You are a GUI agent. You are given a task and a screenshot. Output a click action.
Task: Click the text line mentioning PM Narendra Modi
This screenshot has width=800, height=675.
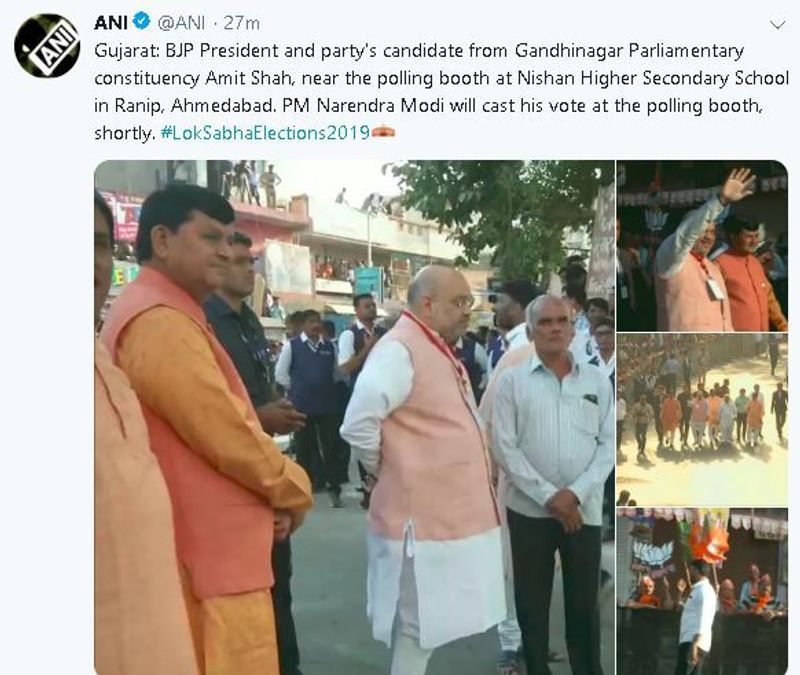coord(428,105)
